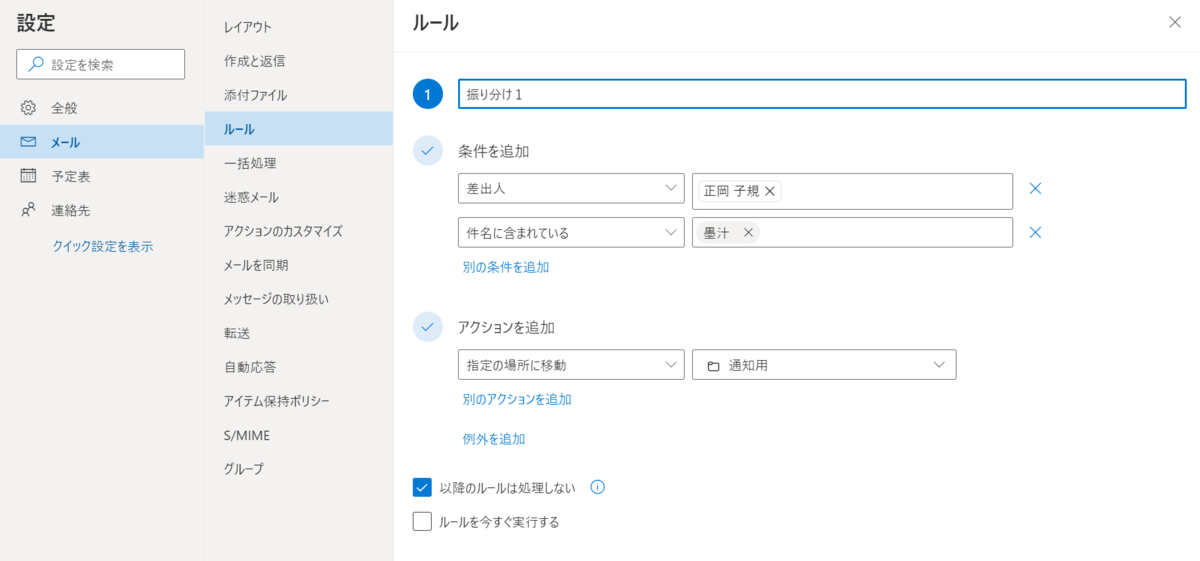
Task: Click the 設定を検索 search box
Action: (101, 64)
